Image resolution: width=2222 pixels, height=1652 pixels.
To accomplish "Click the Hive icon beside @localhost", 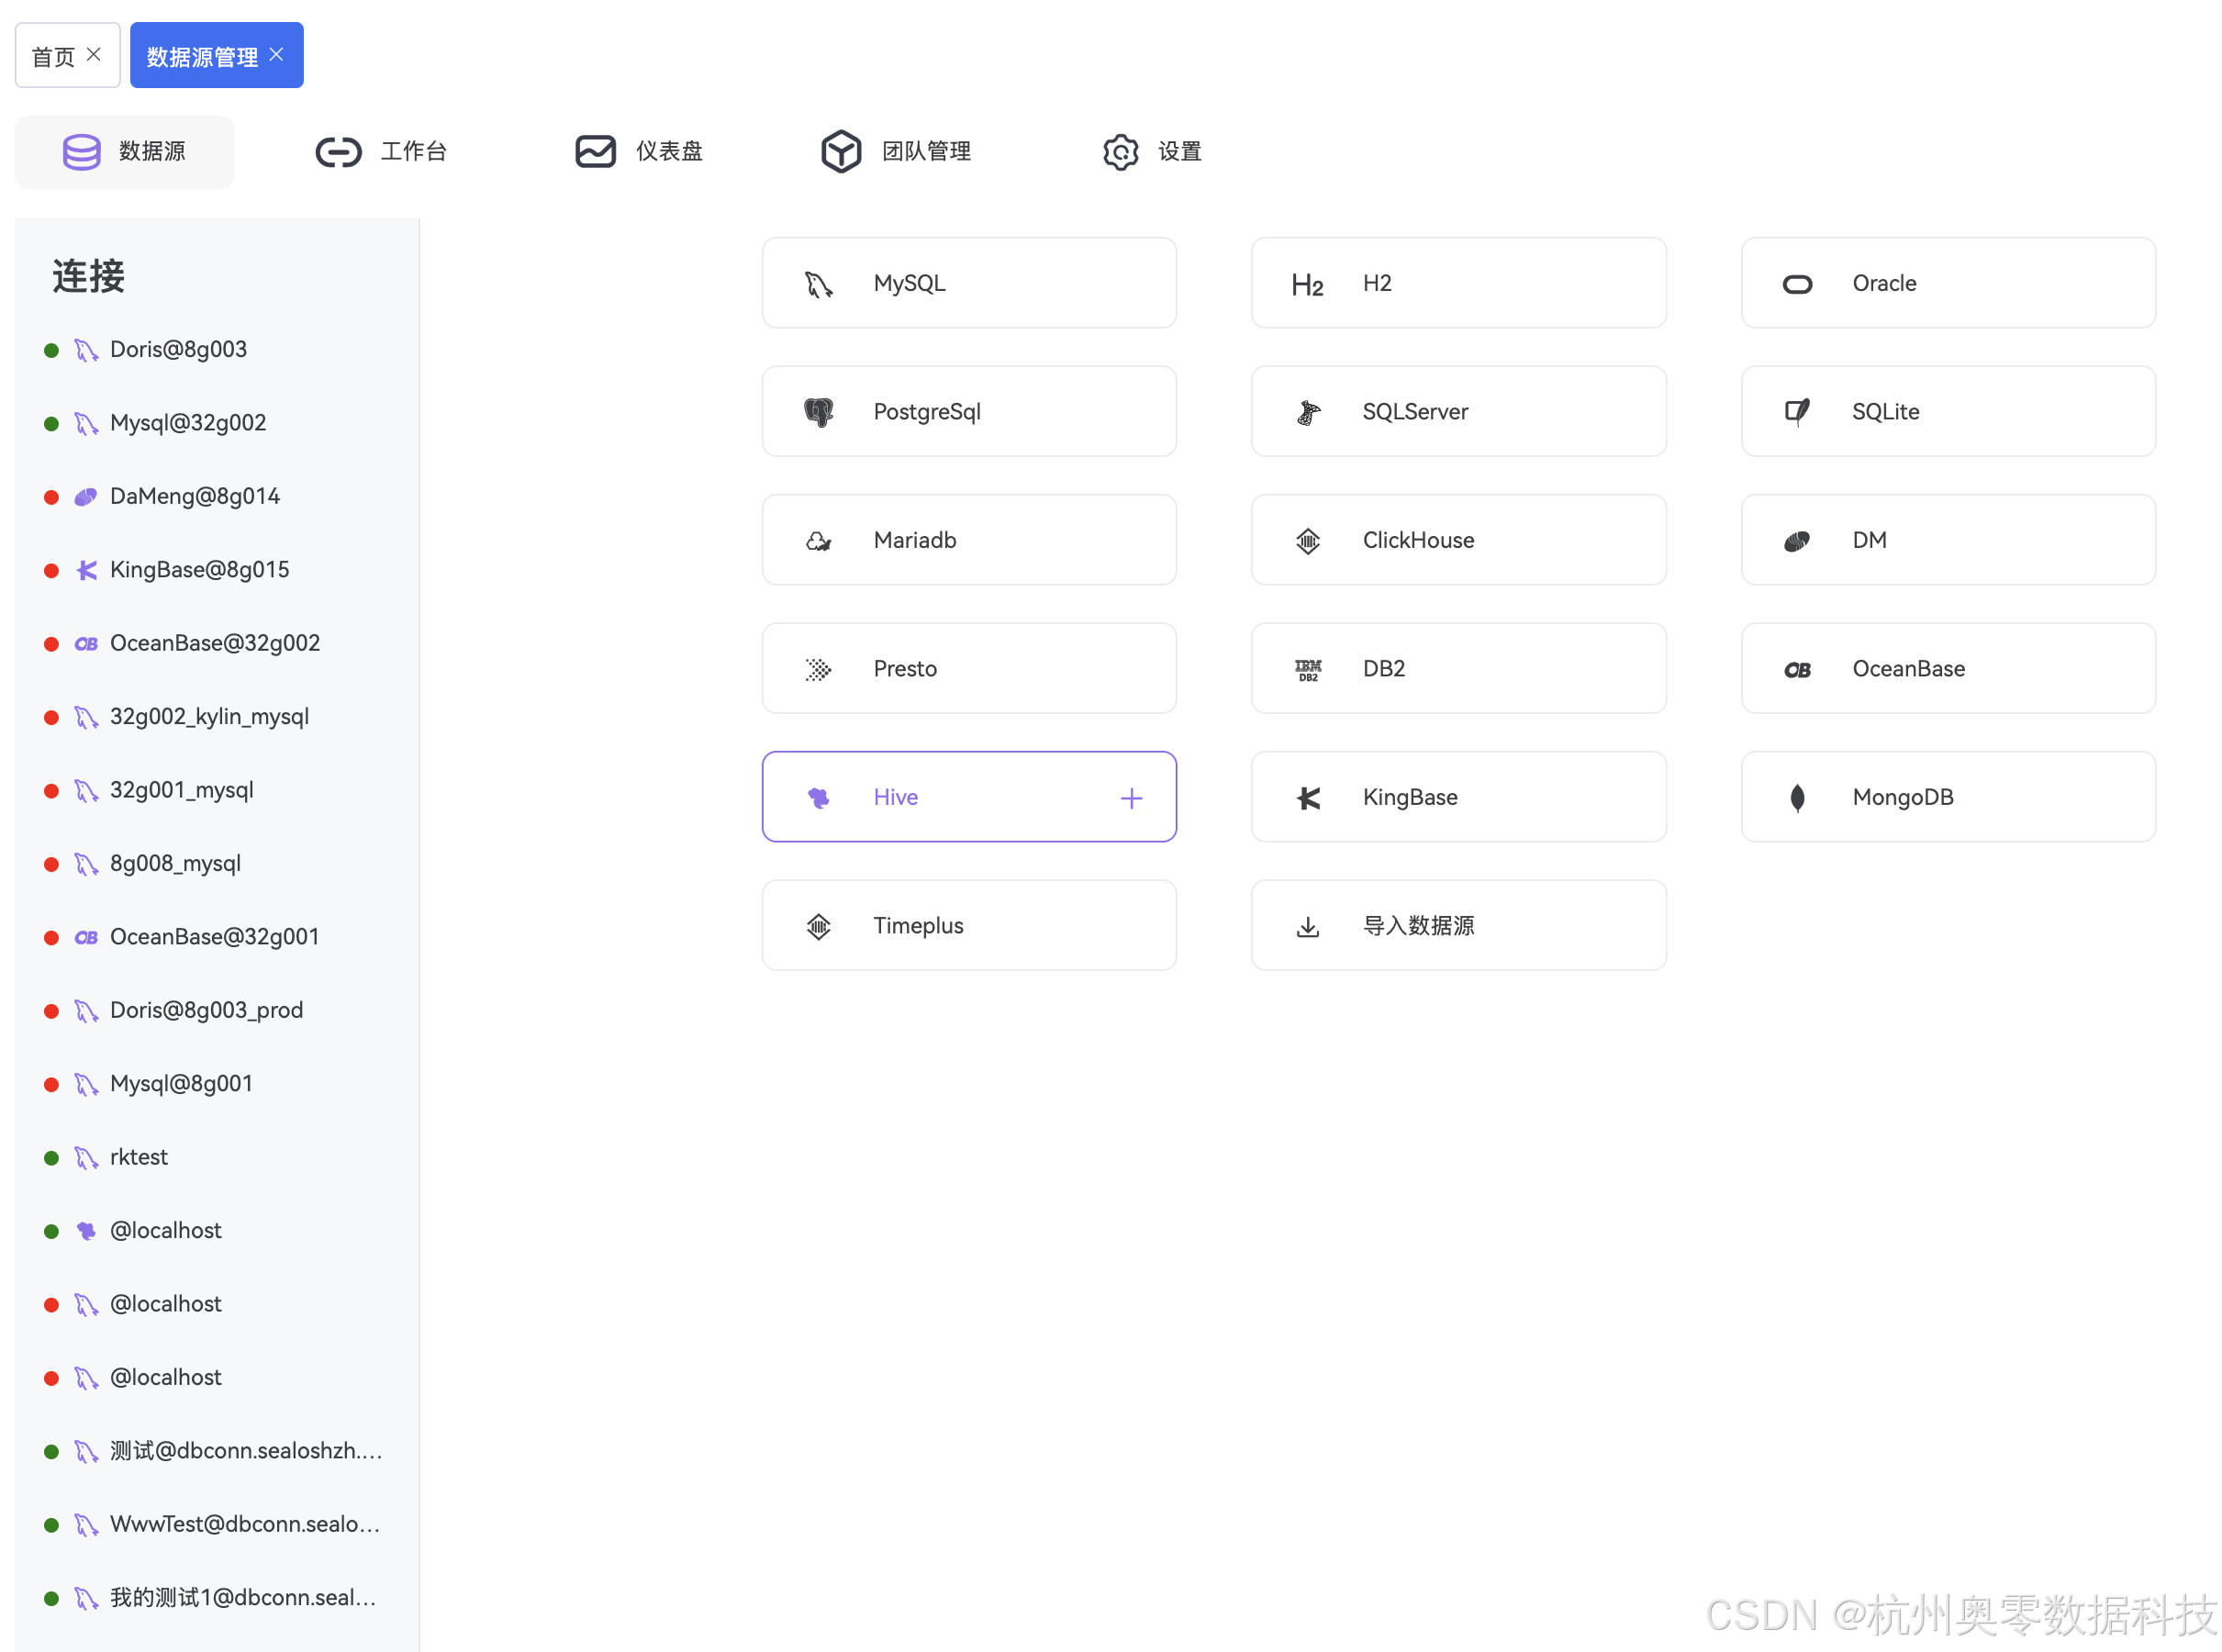I will [x=86, y=1231].
